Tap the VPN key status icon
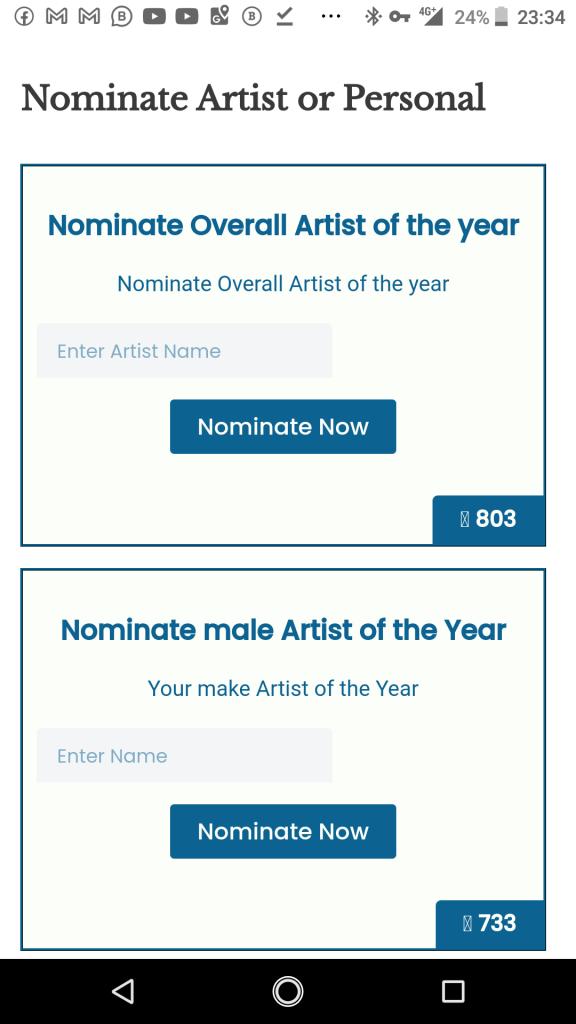The width and height of the screenshot is (576, 1024). point(400,16)
